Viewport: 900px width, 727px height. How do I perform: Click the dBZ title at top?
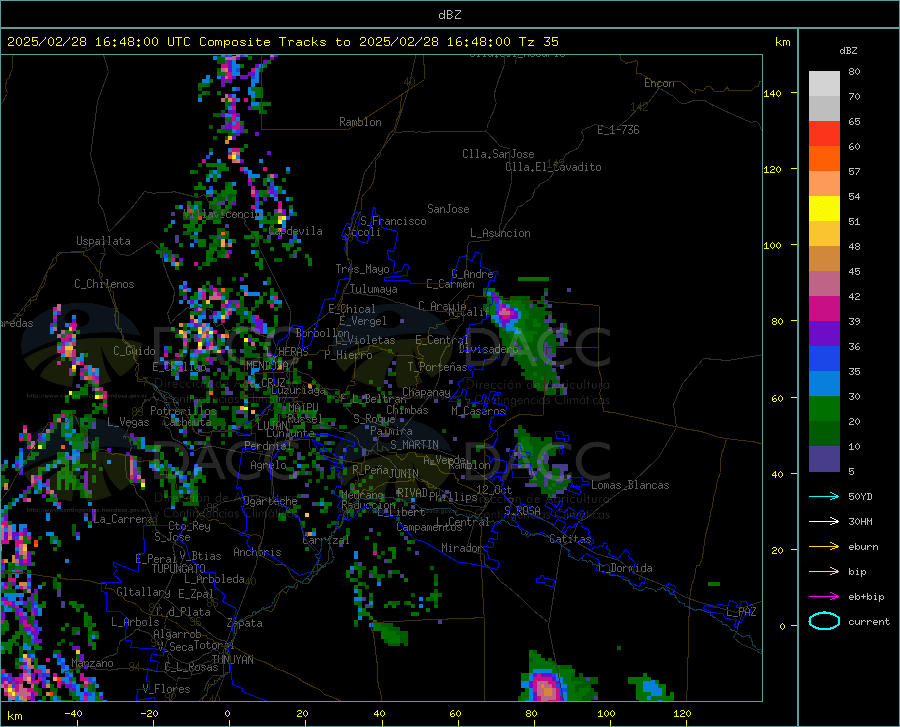pyautogui.click(x=449, y=15)
